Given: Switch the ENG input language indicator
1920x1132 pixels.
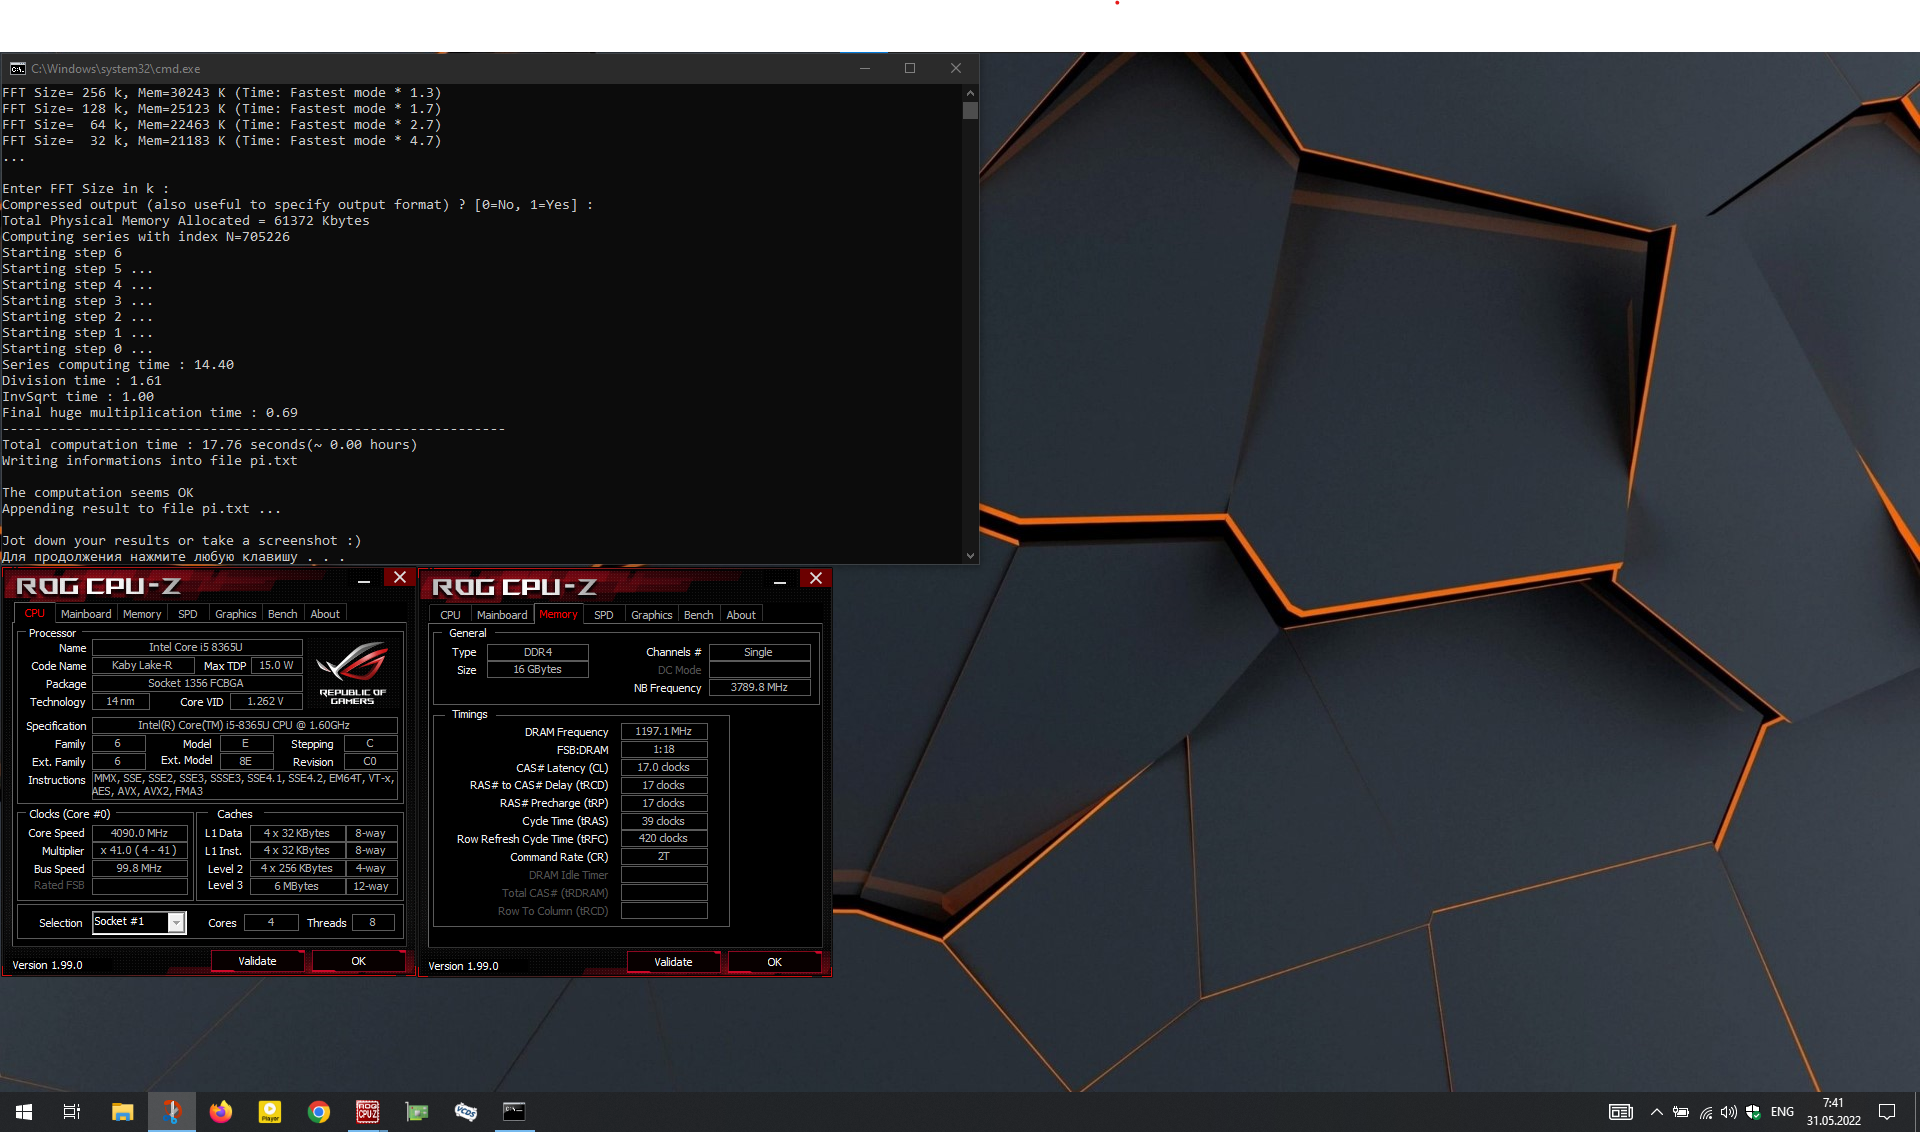Looking at the screenshot, I should tap(1782, 1112).
